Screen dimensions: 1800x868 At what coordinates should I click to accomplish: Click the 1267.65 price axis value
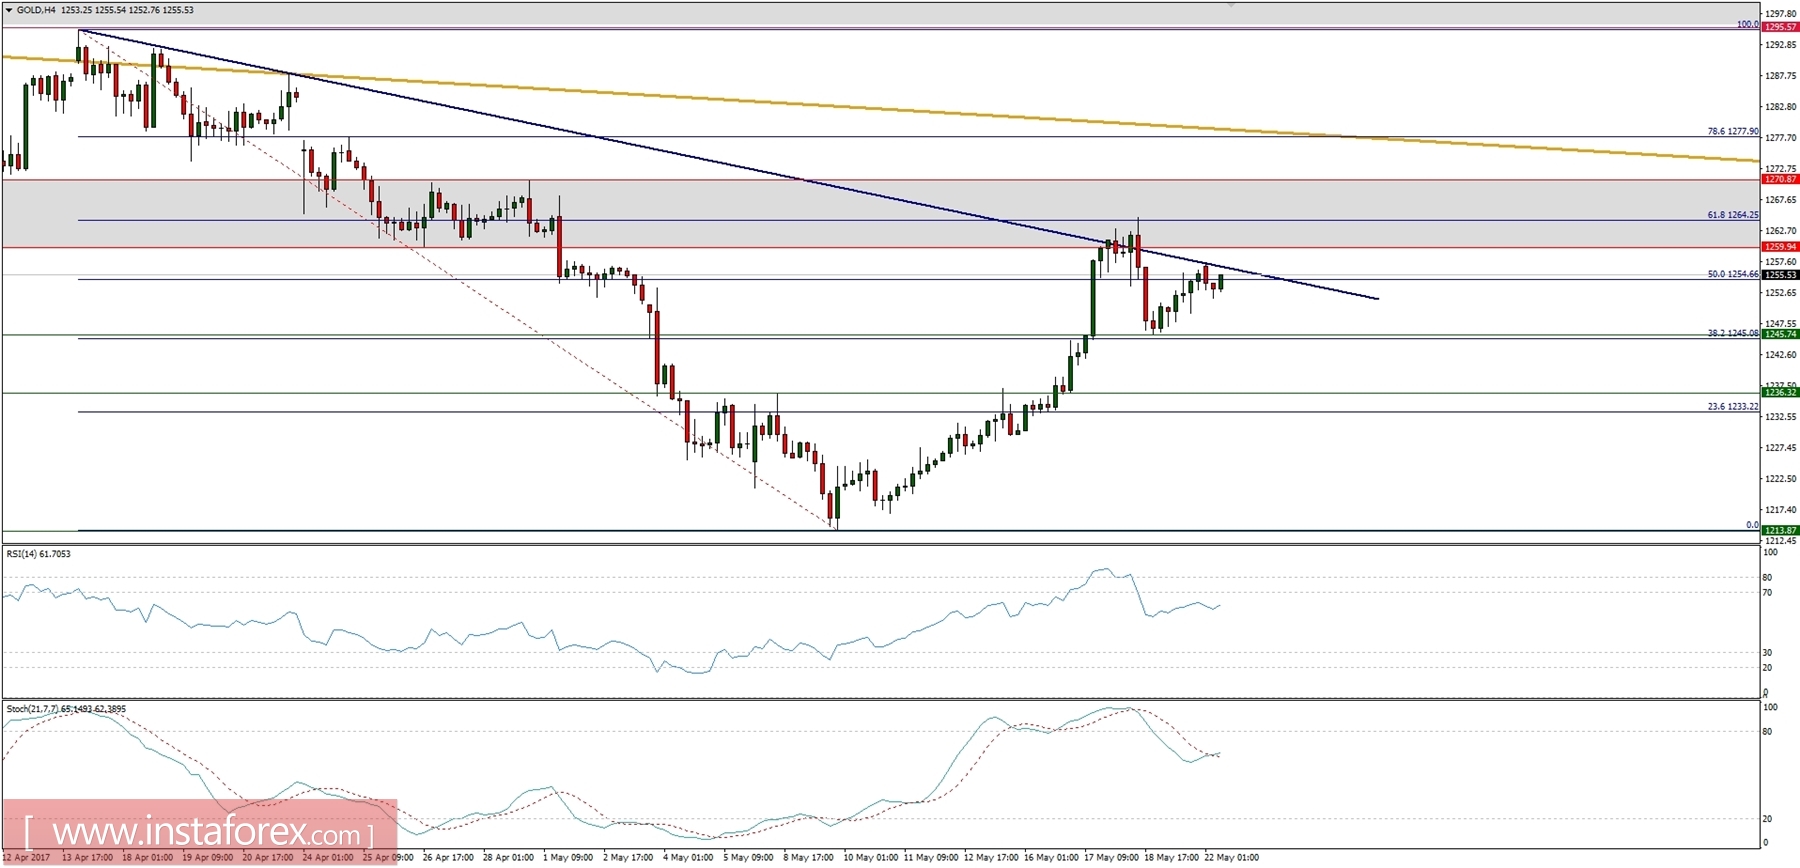(1781, 199)
